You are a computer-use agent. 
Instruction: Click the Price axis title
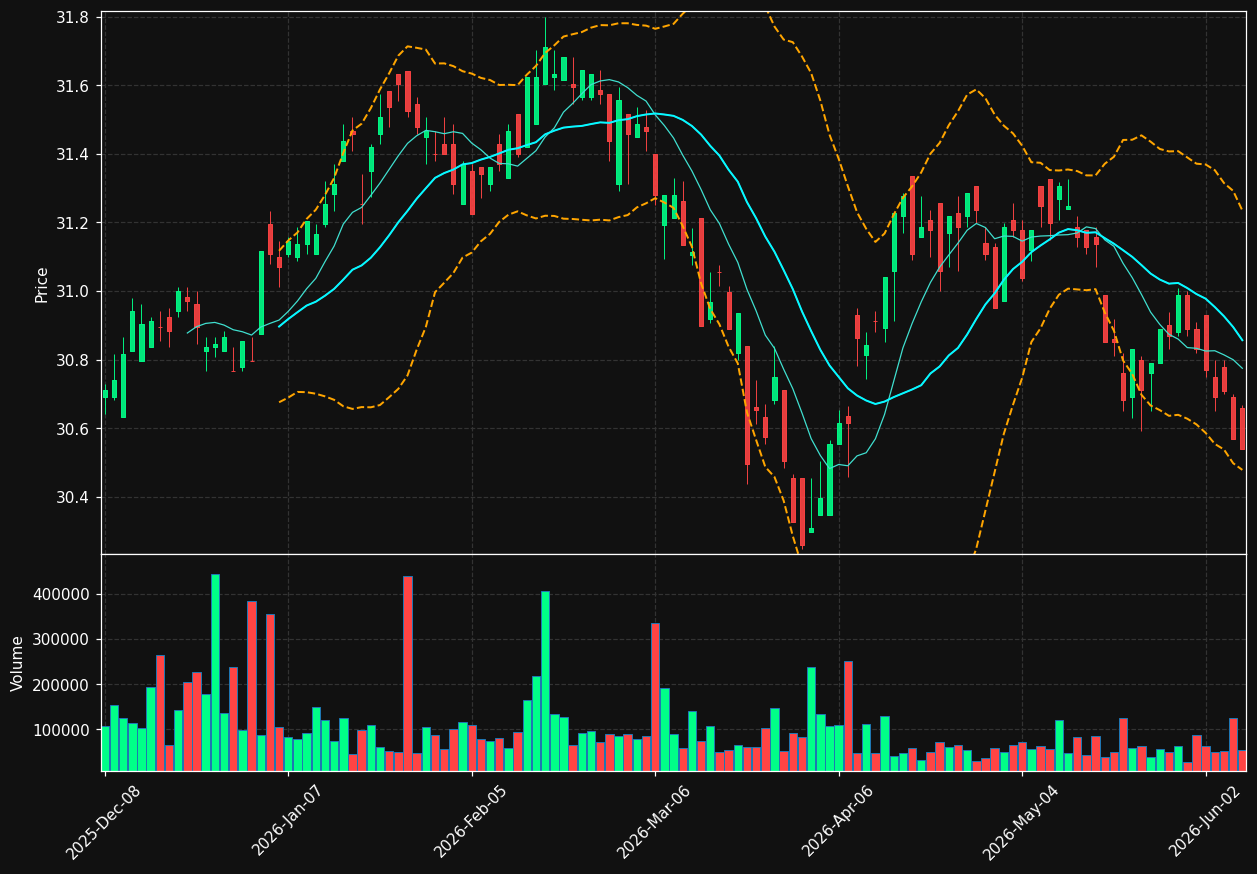coord(42,284)
